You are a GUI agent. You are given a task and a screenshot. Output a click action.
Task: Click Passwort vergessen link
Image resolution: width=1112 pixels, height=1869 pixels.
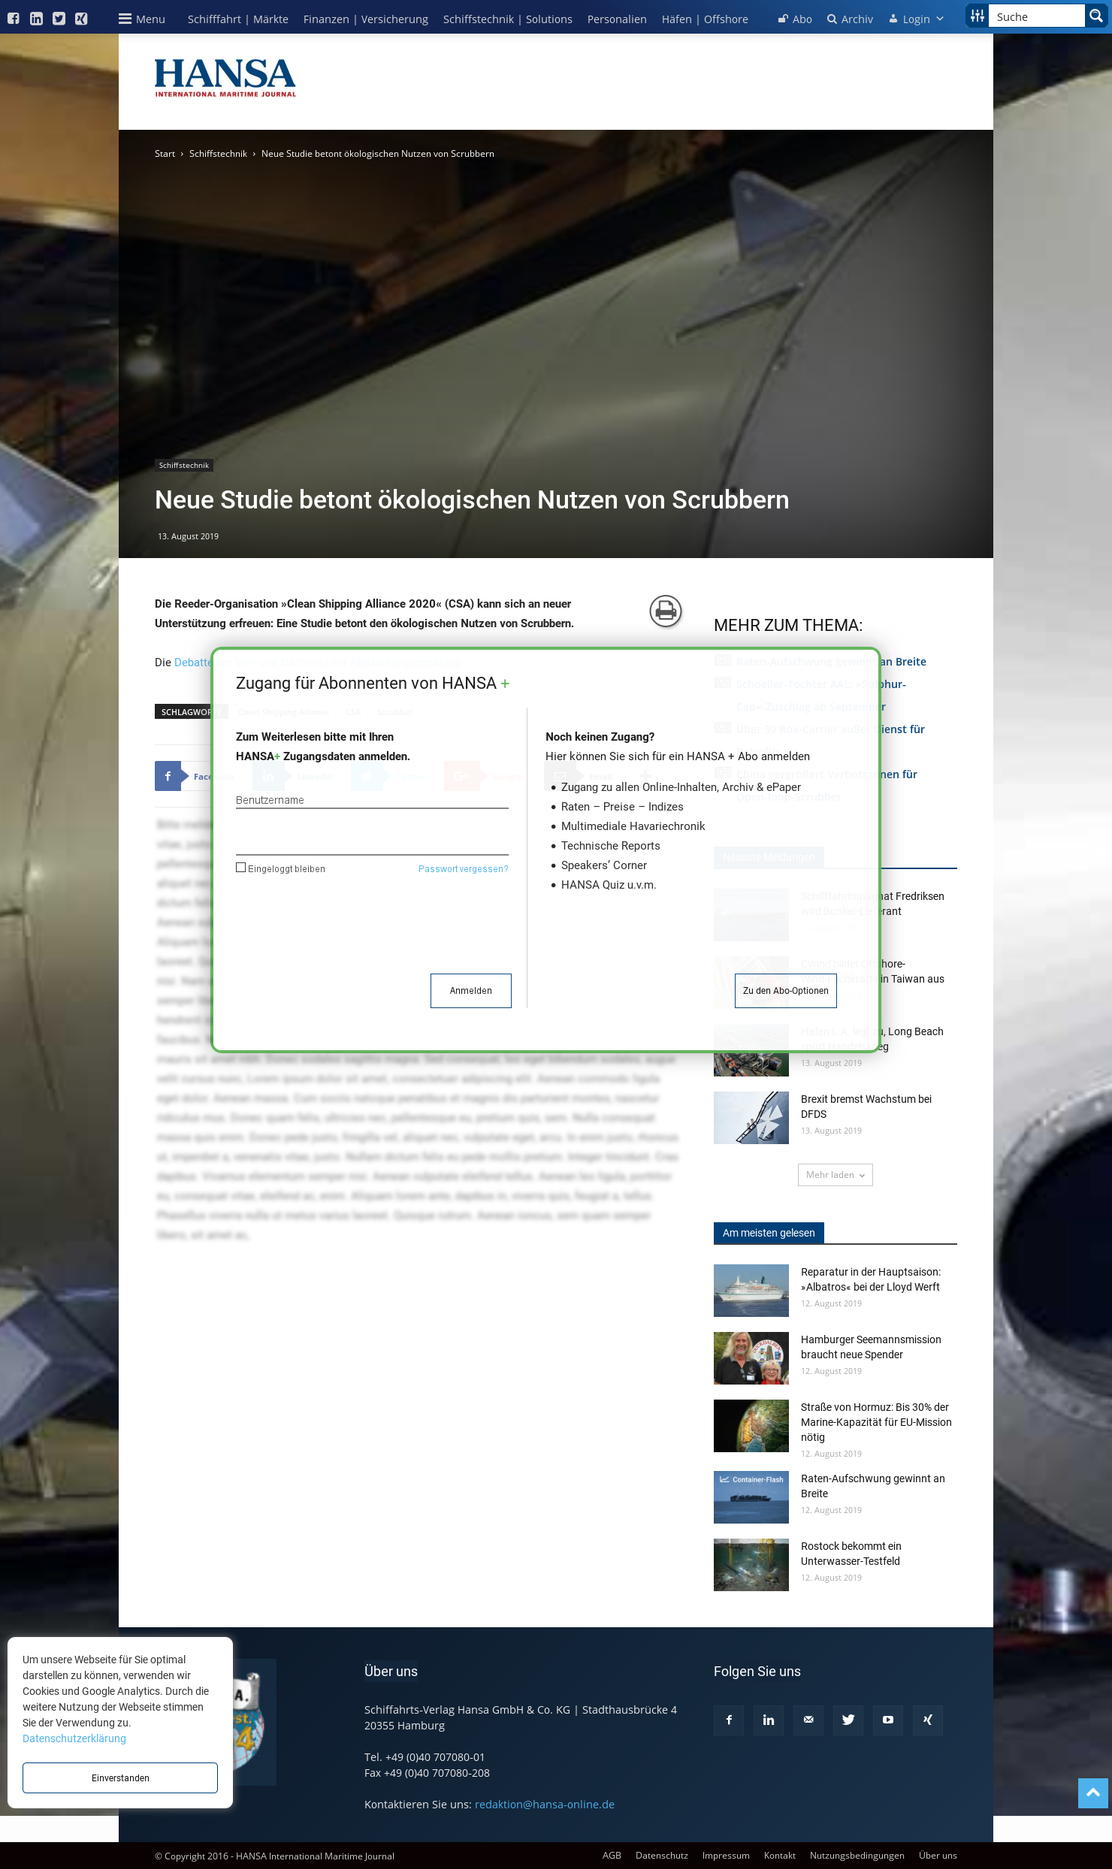(463, 869)
